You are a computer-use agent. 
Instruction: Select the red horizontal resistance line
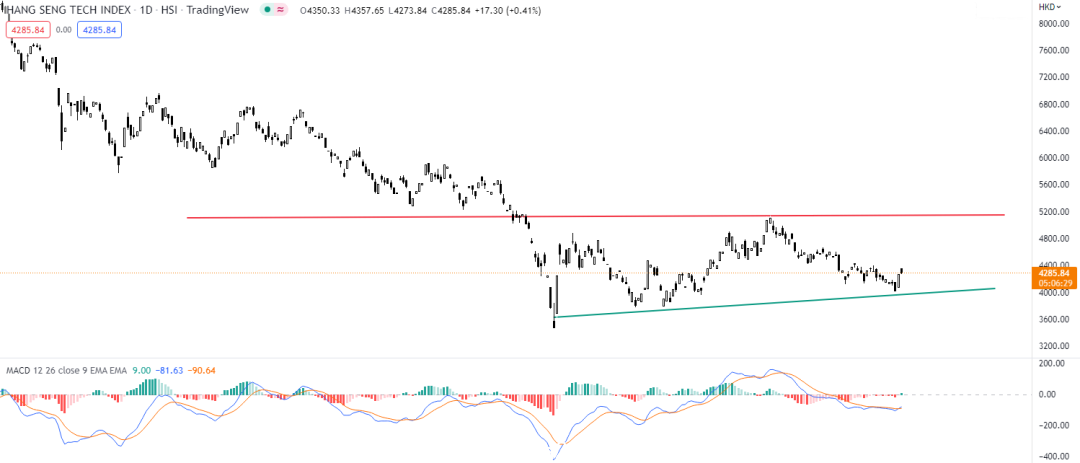[596, 216]
